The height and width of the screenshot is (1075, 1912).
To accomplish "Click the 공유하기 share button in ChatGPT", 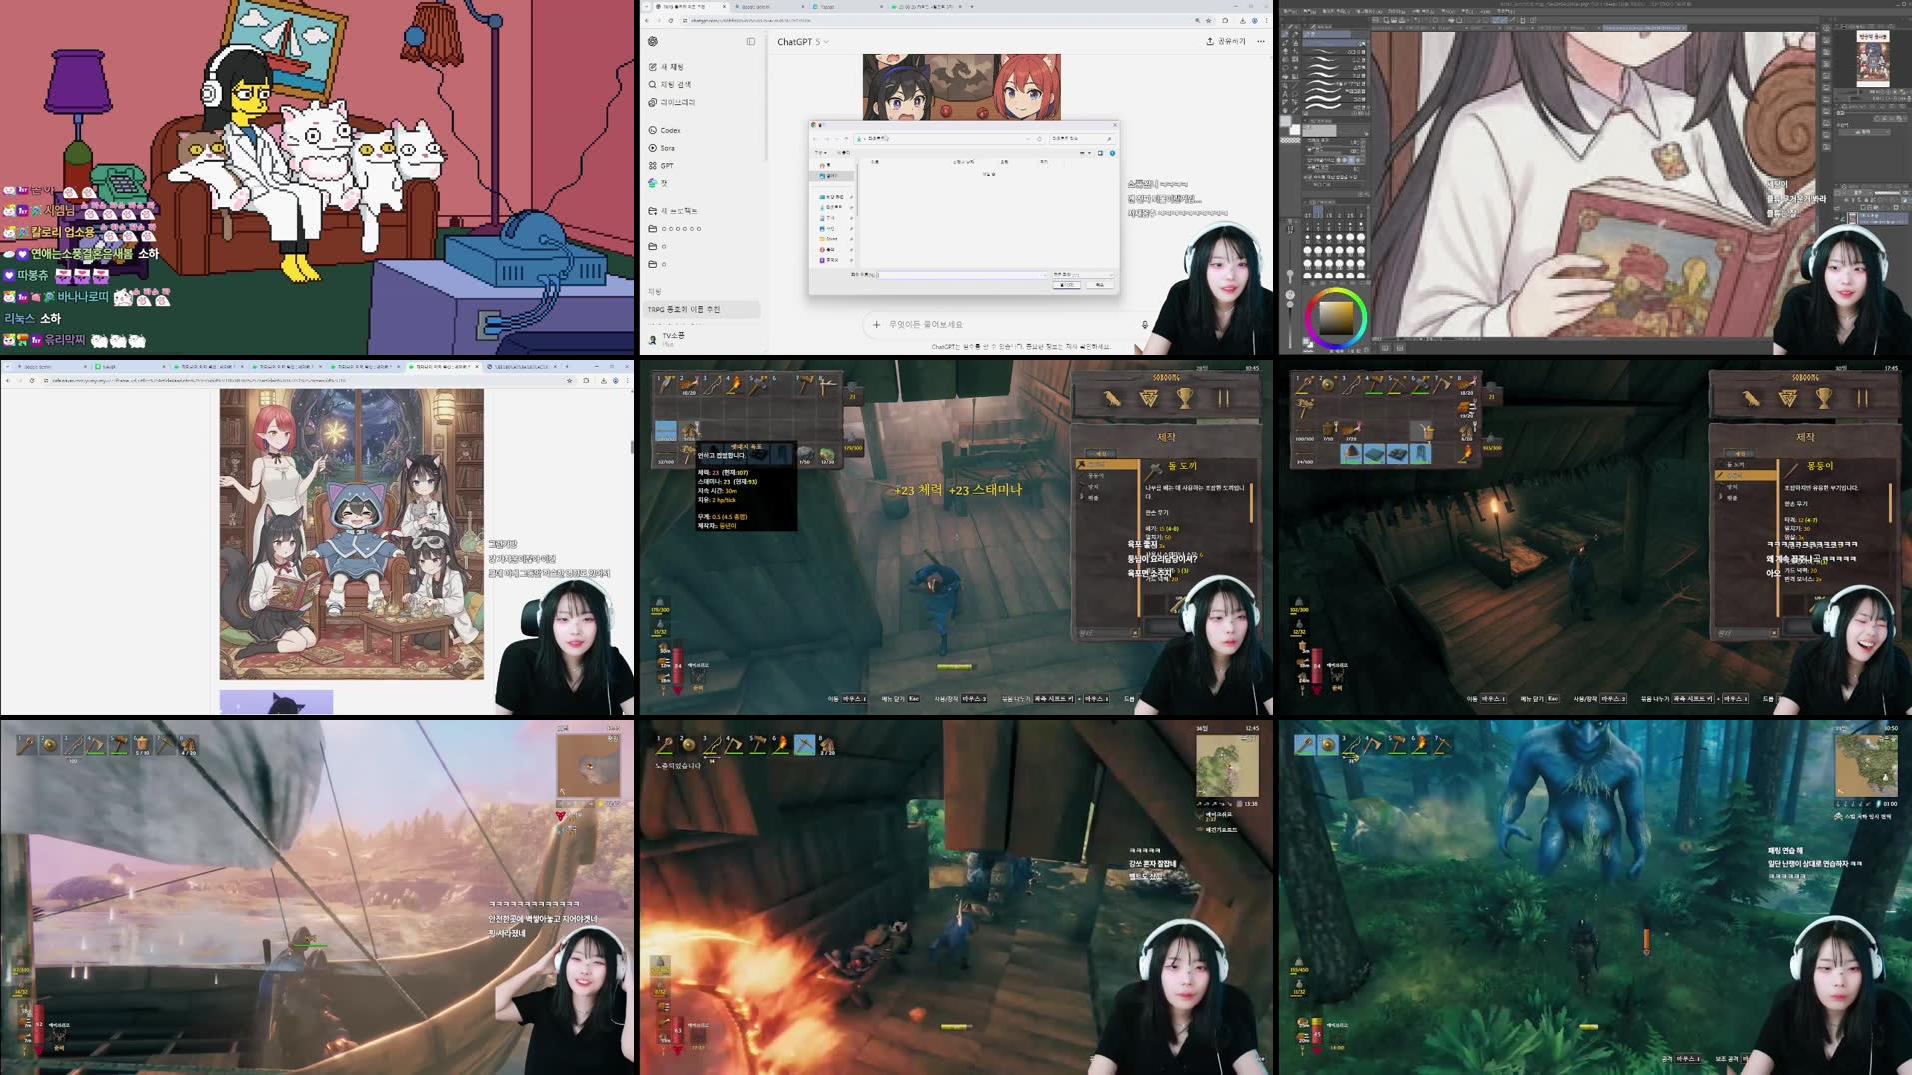I will click(1226, 41).
